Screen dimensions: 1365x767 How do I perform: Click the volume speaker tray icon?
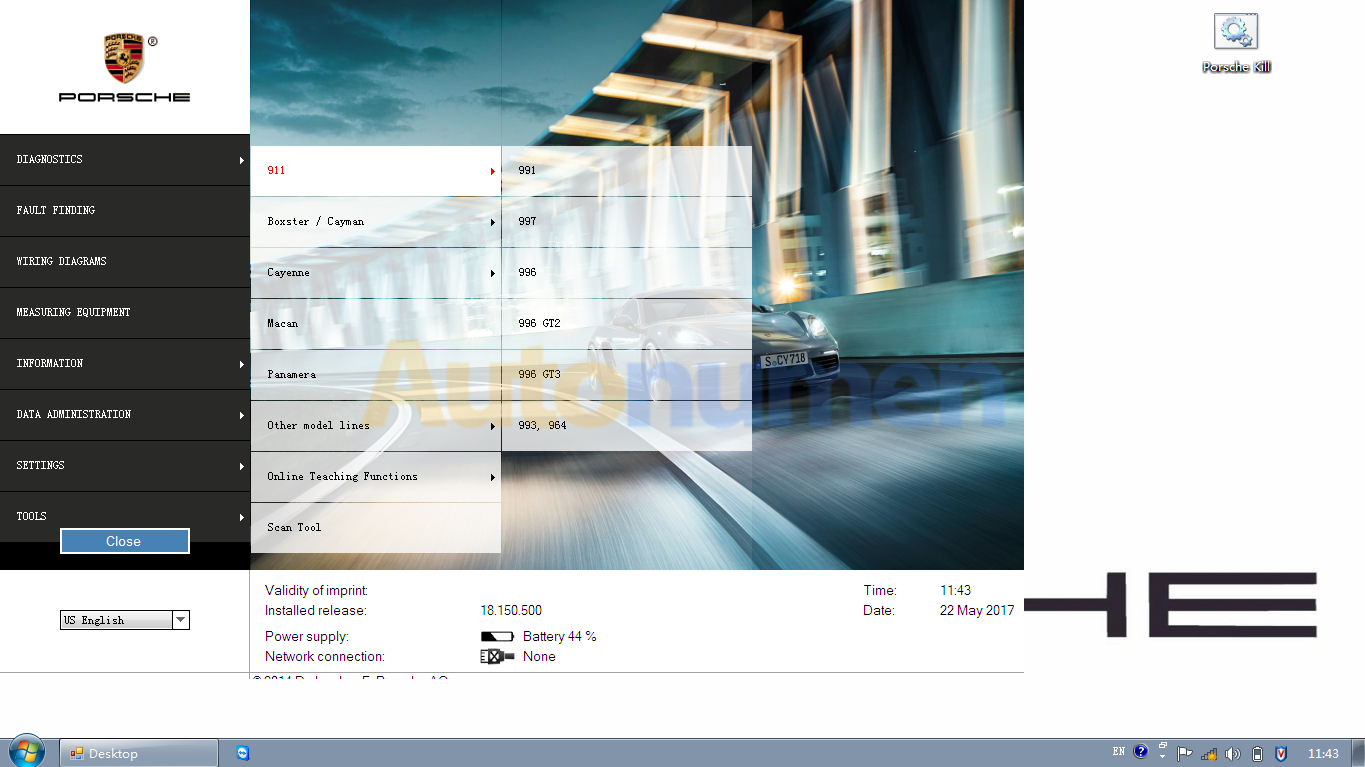[x=1233, y=753]
